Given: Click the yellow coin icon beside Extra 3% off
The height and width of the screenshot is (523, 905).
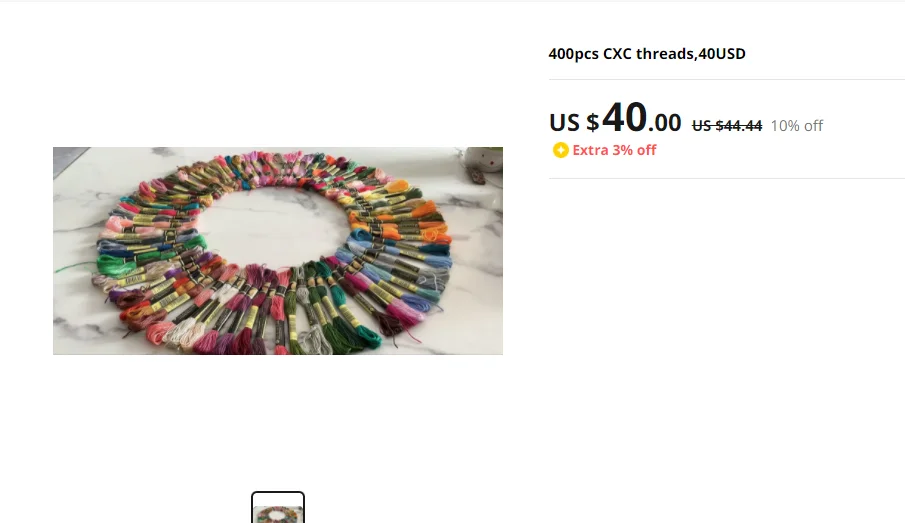Looking at the screenshot, I should click(x=560, y=150).
